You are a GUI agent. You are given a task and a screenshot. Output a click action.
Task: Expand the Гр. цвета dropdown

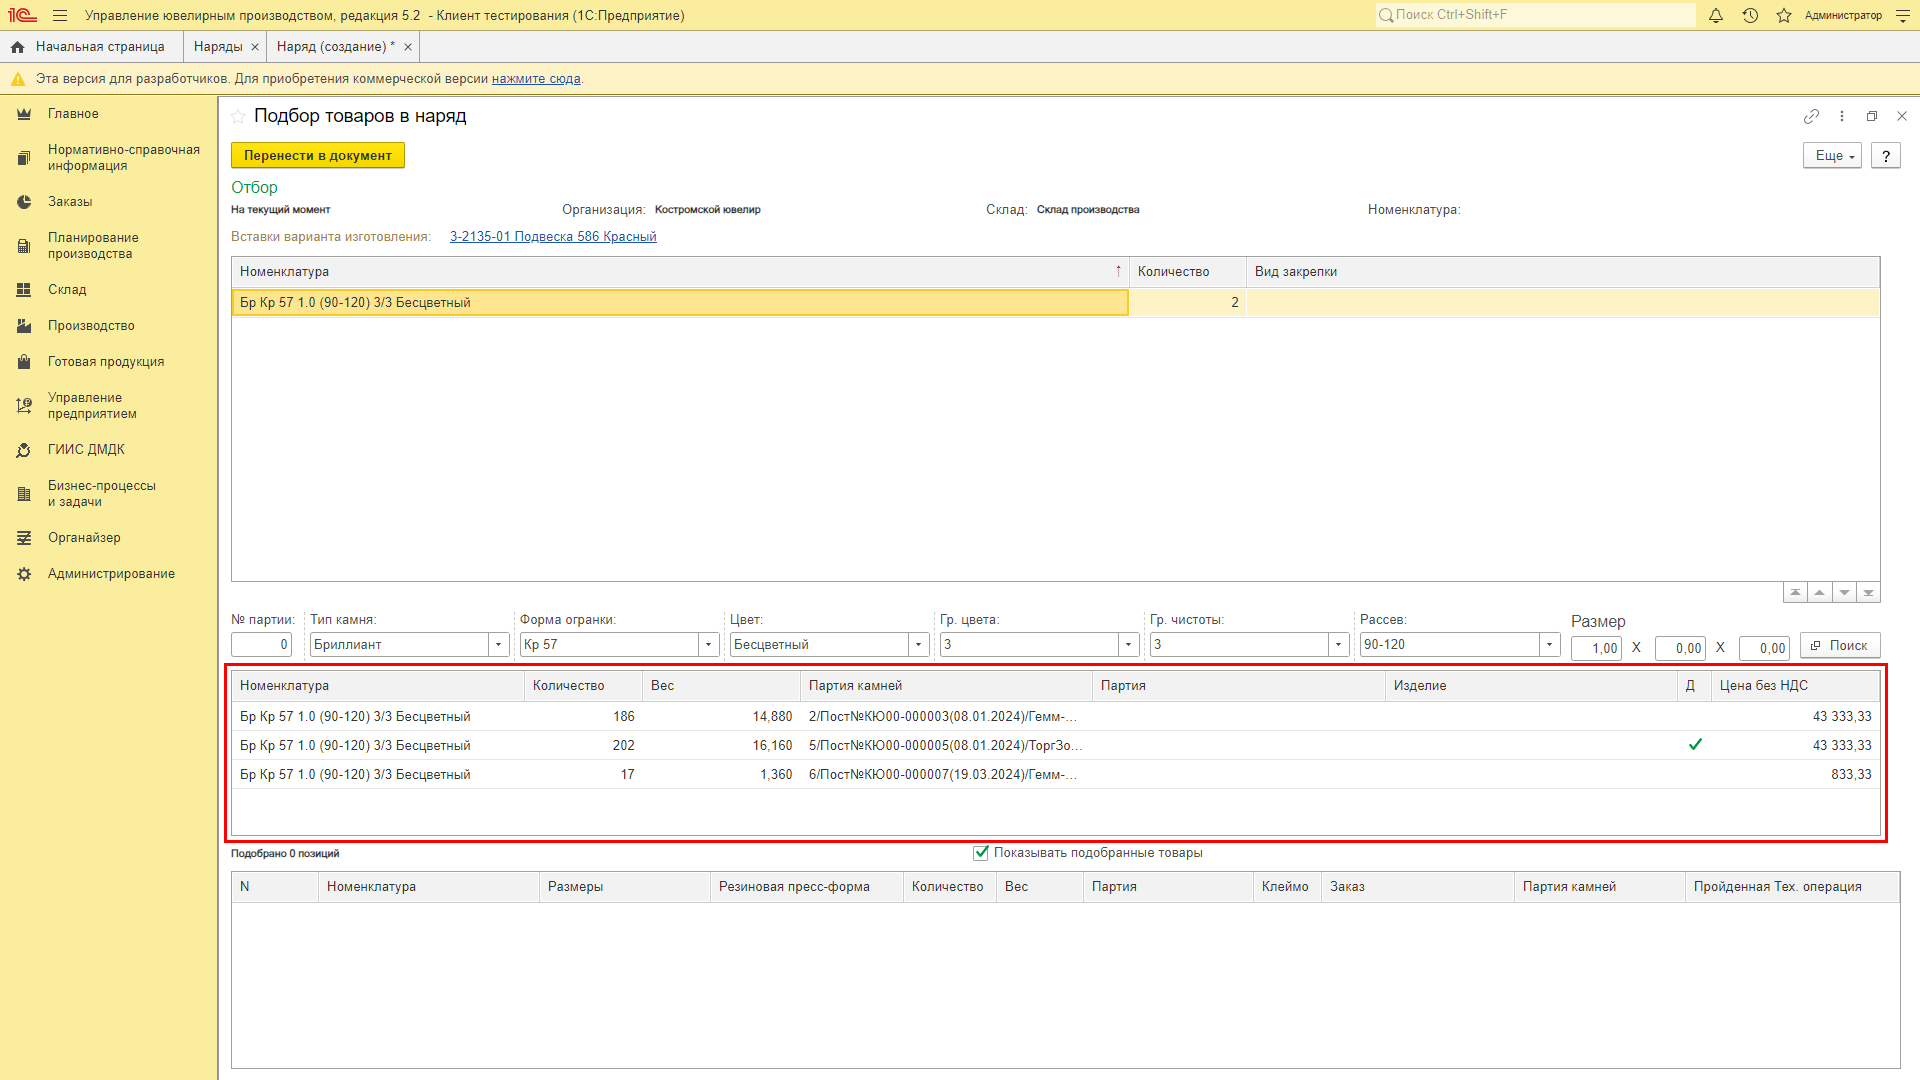1128,645
